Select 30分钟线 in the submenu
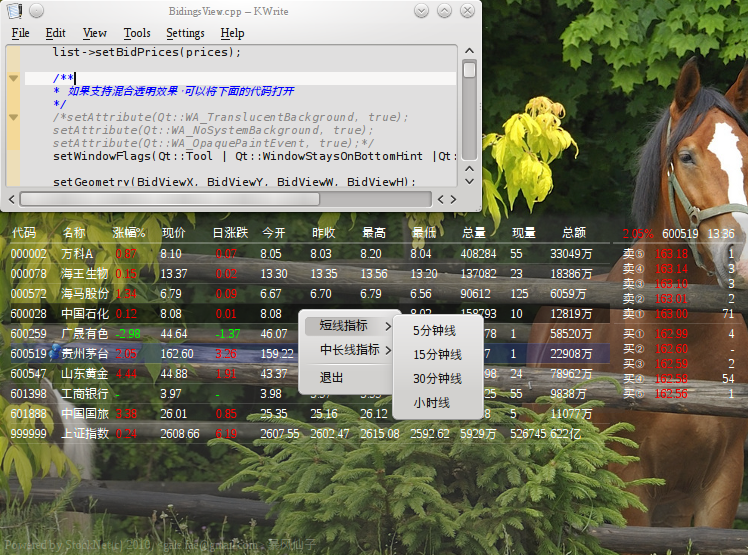 [x=437, y=378]
